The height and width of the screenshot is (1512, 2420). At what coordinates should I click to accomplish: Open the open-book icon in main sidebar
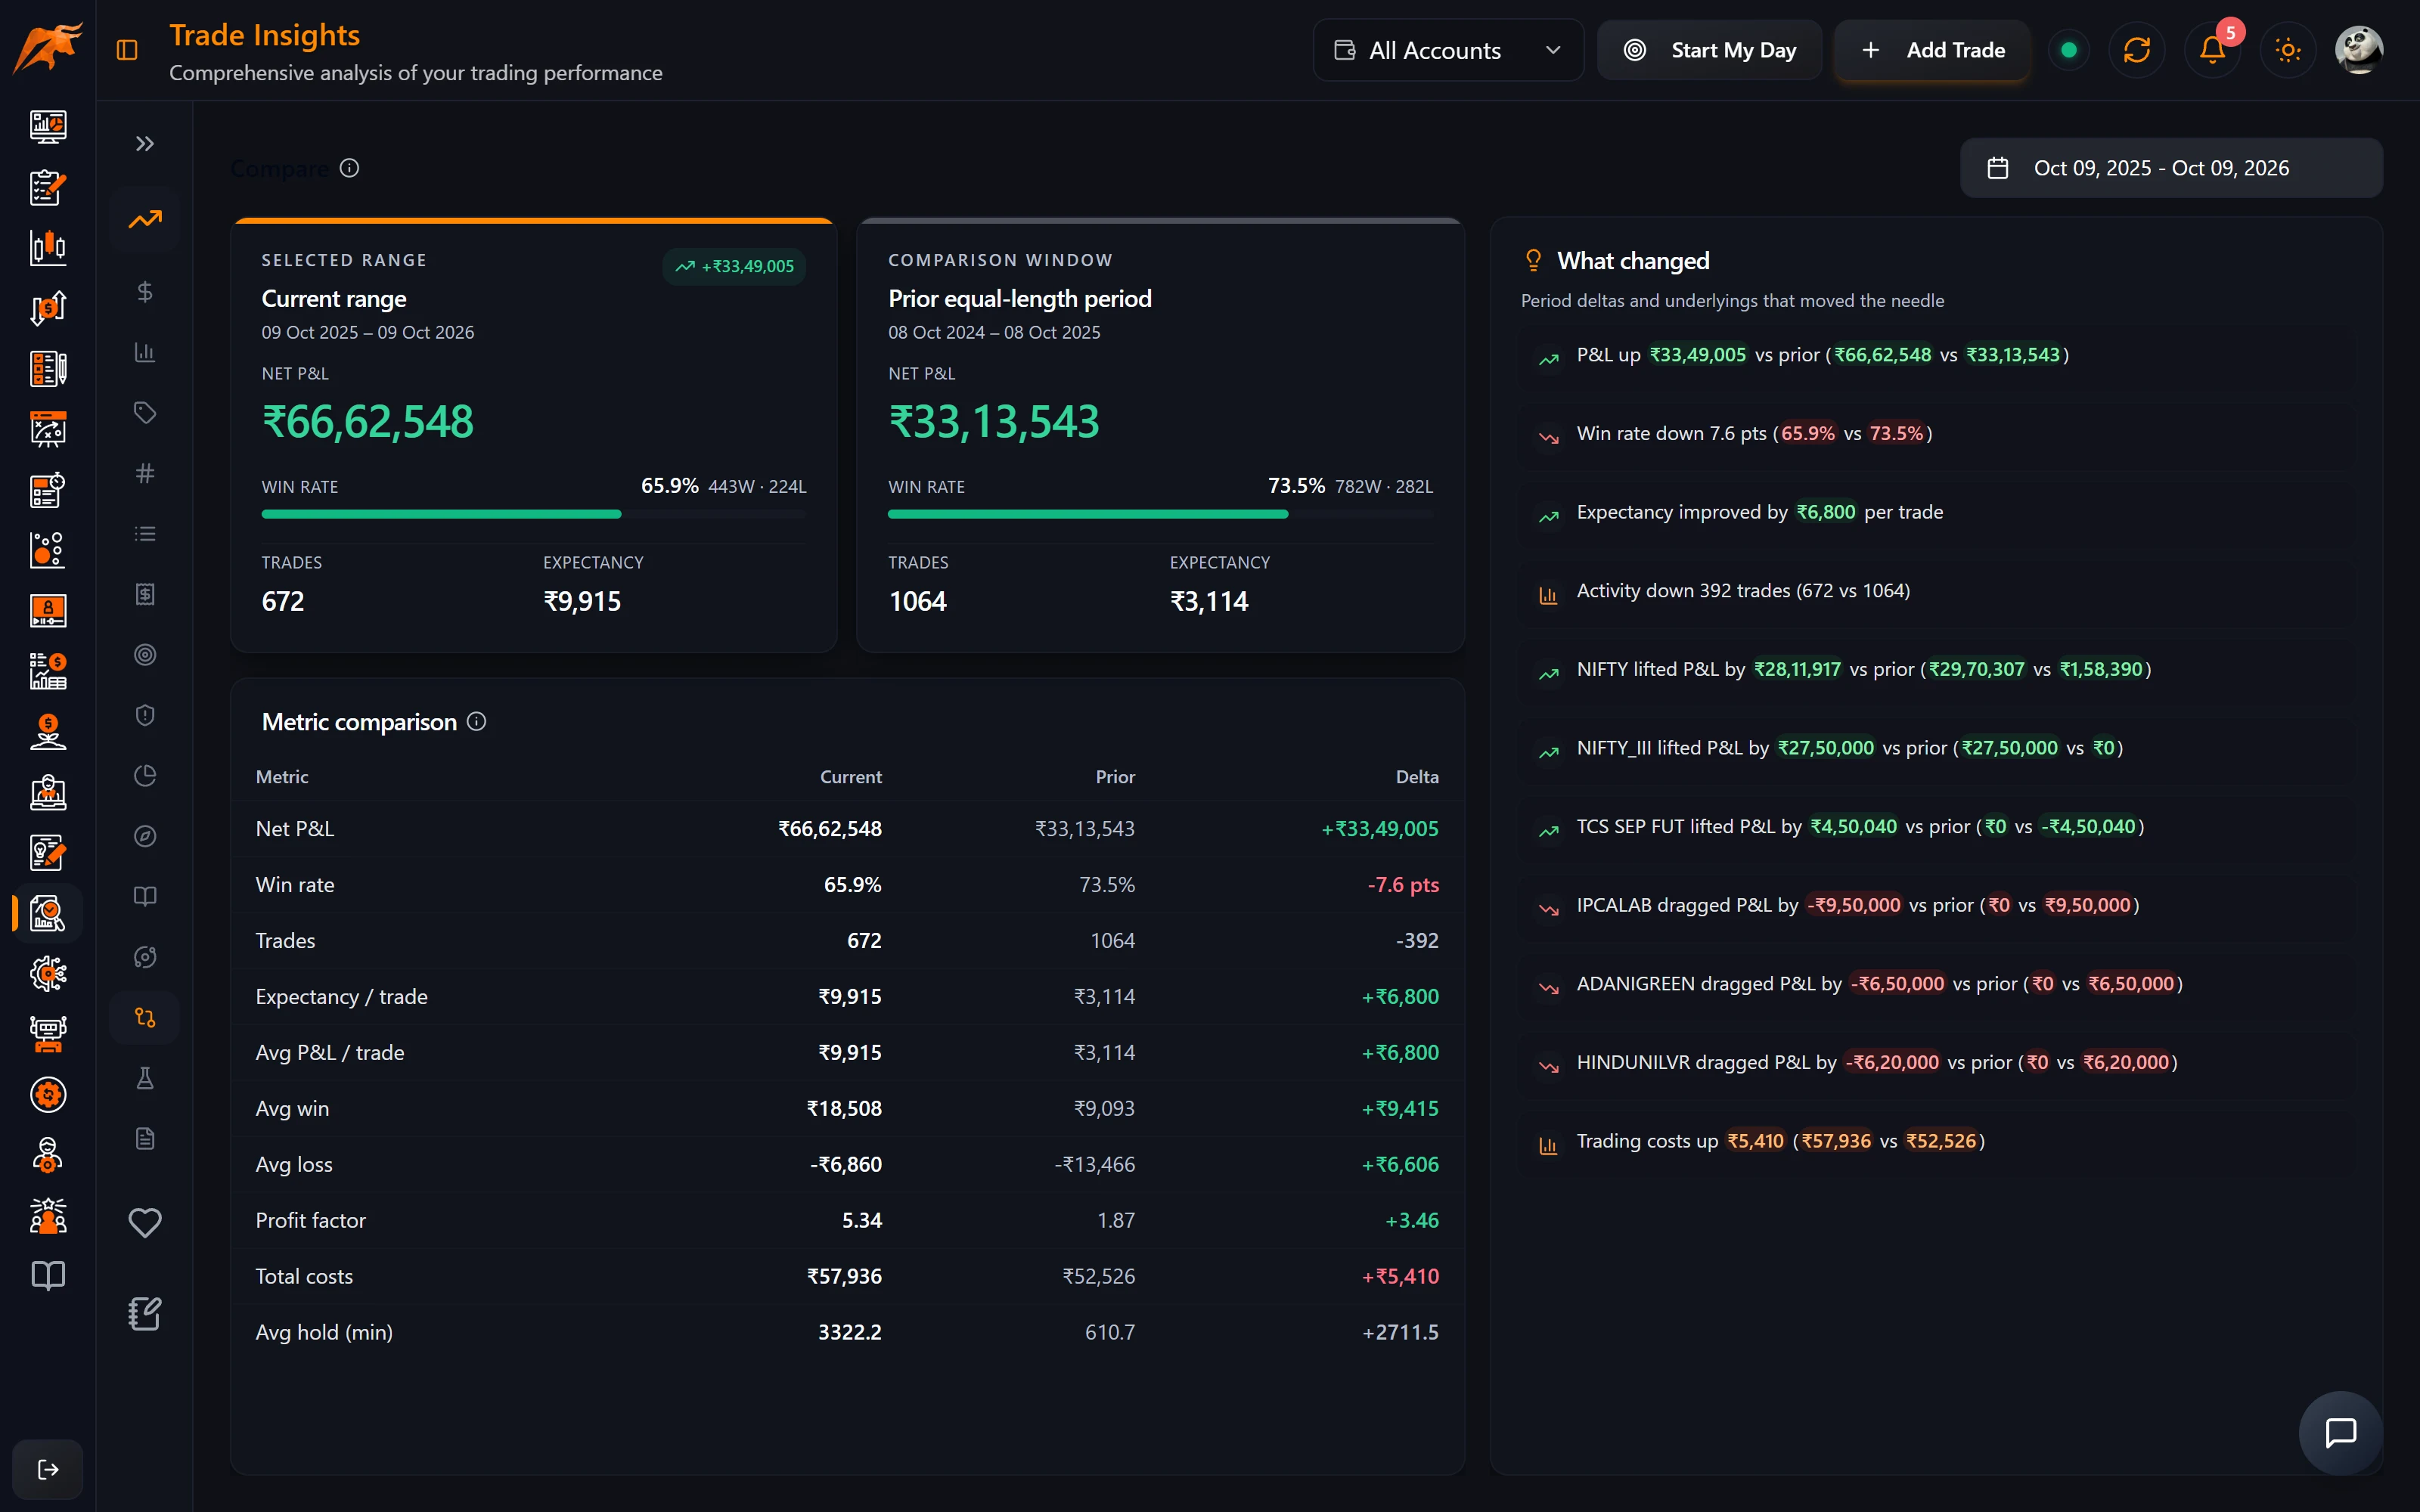click(48, 1276)
